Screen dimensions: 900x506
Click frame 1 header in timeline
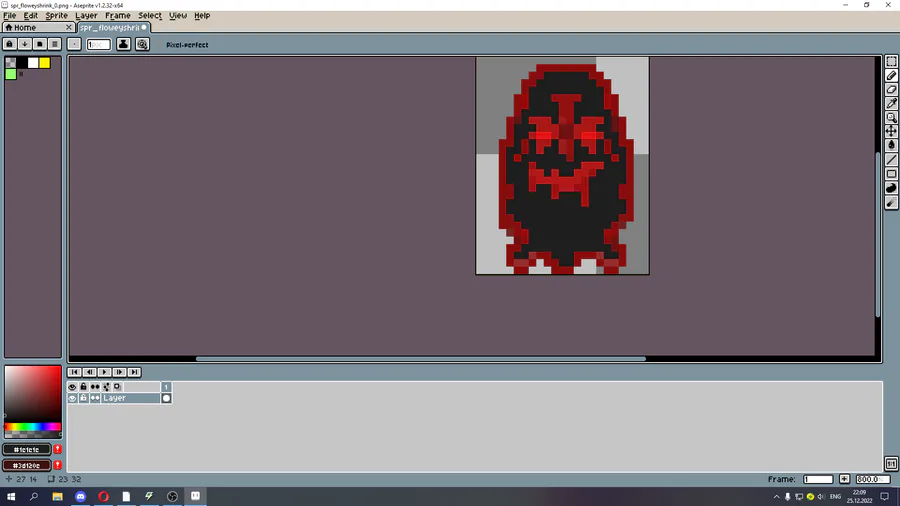[166, 387]
